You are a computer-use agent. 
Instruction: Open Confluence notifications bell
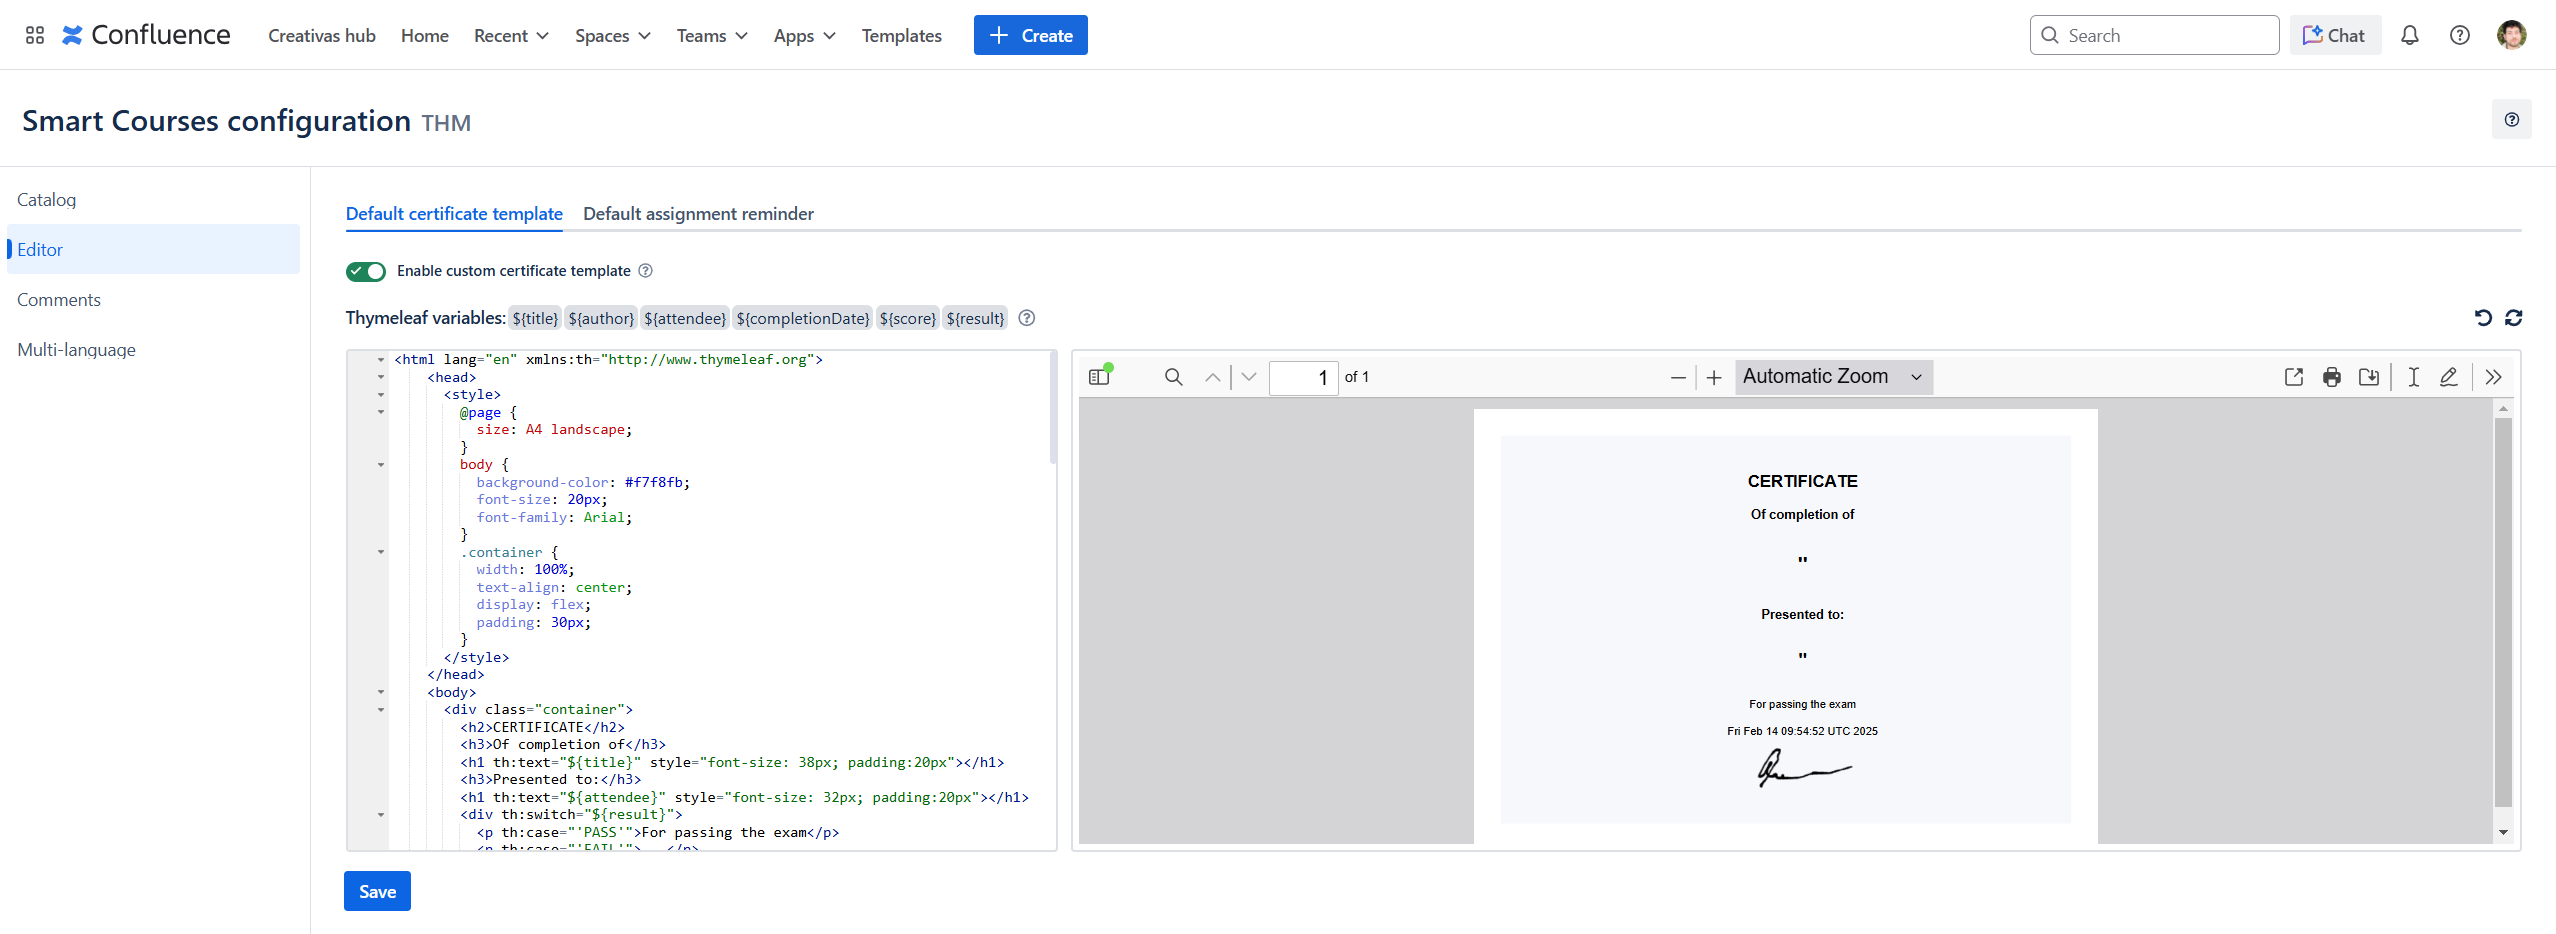pos(2409,36)
